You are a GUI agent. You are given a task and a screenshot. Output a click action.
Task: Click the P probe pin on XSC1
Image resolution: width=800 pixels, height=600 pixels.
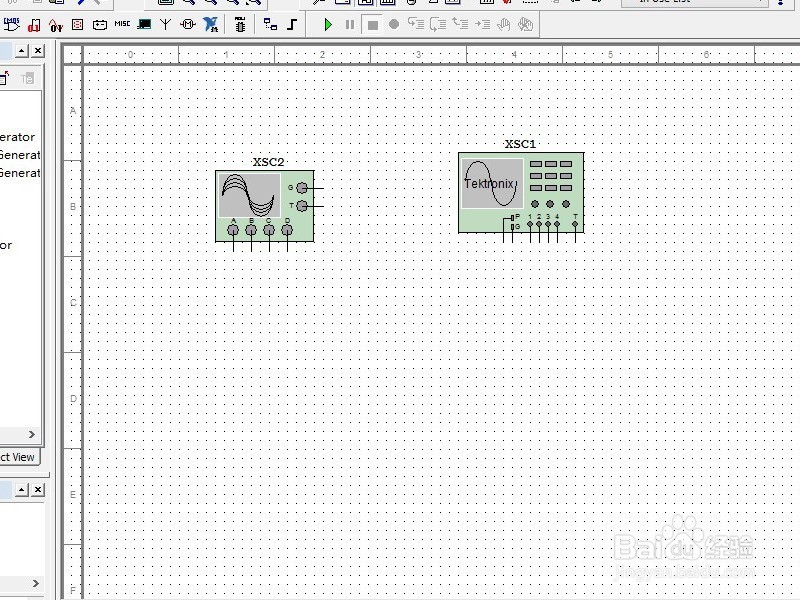click(512, 218)
